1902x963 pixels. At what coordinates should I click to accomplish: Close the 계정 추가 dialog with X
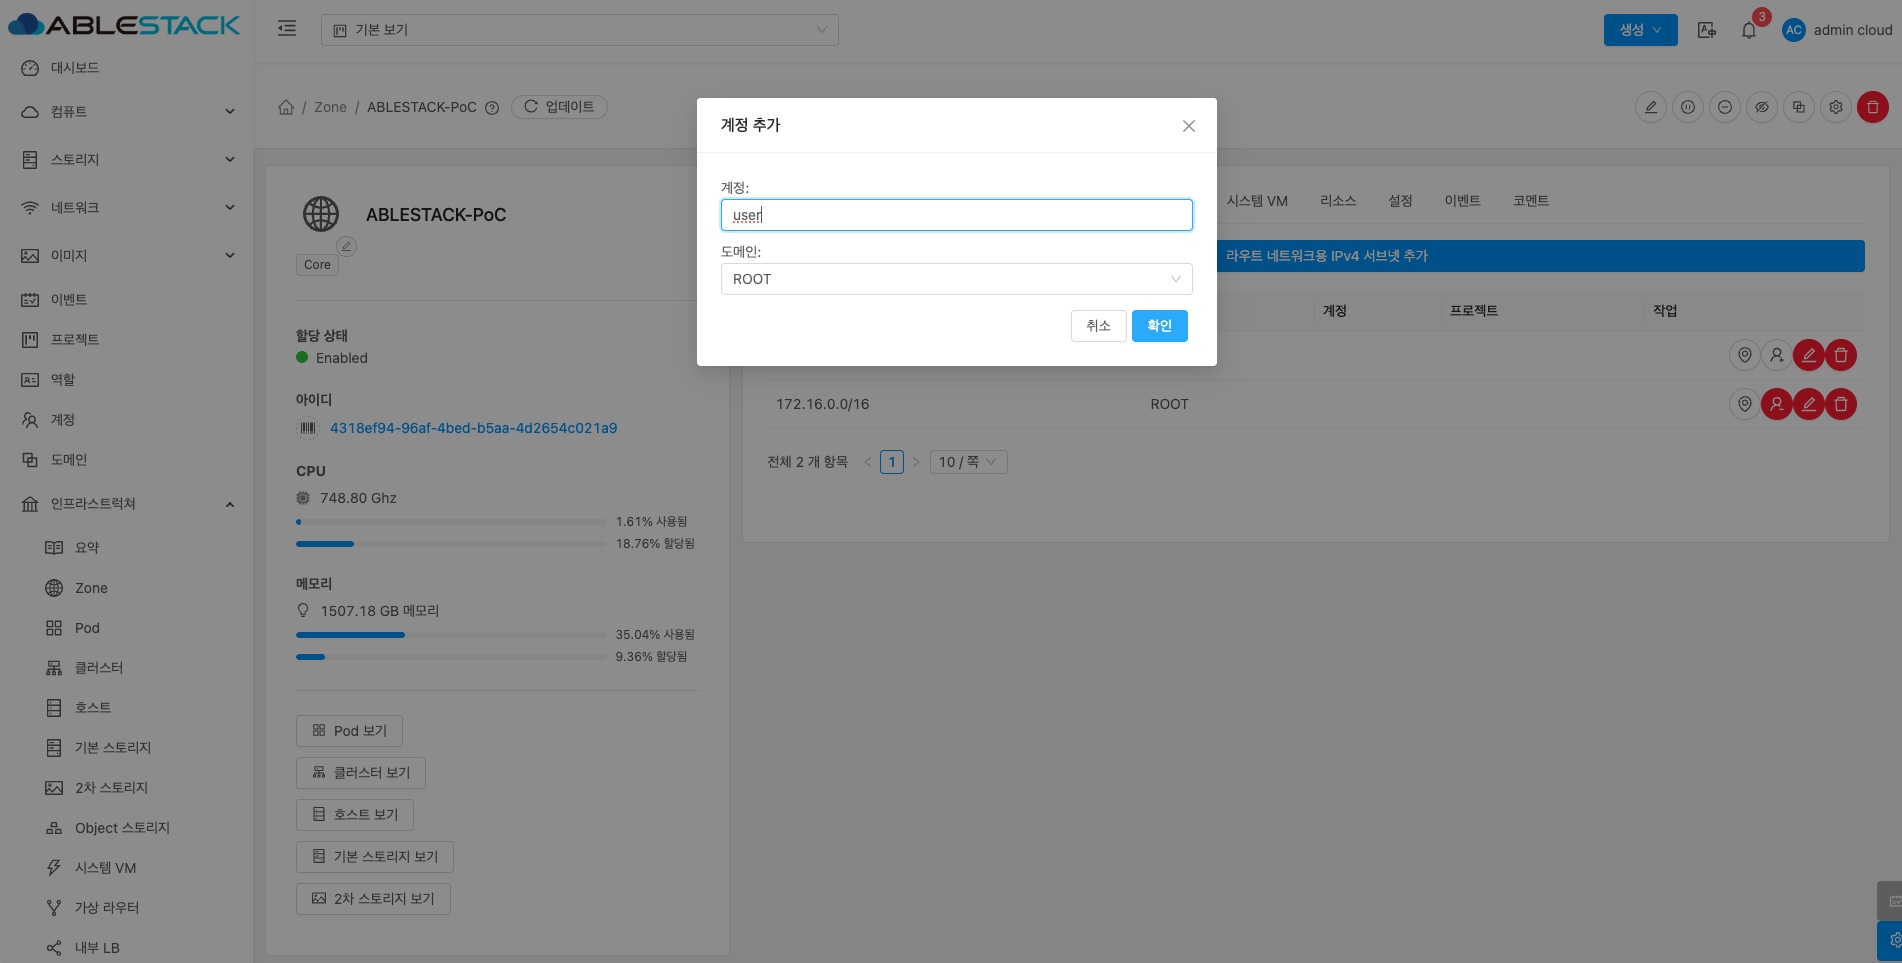click(x=1188, y=126)
